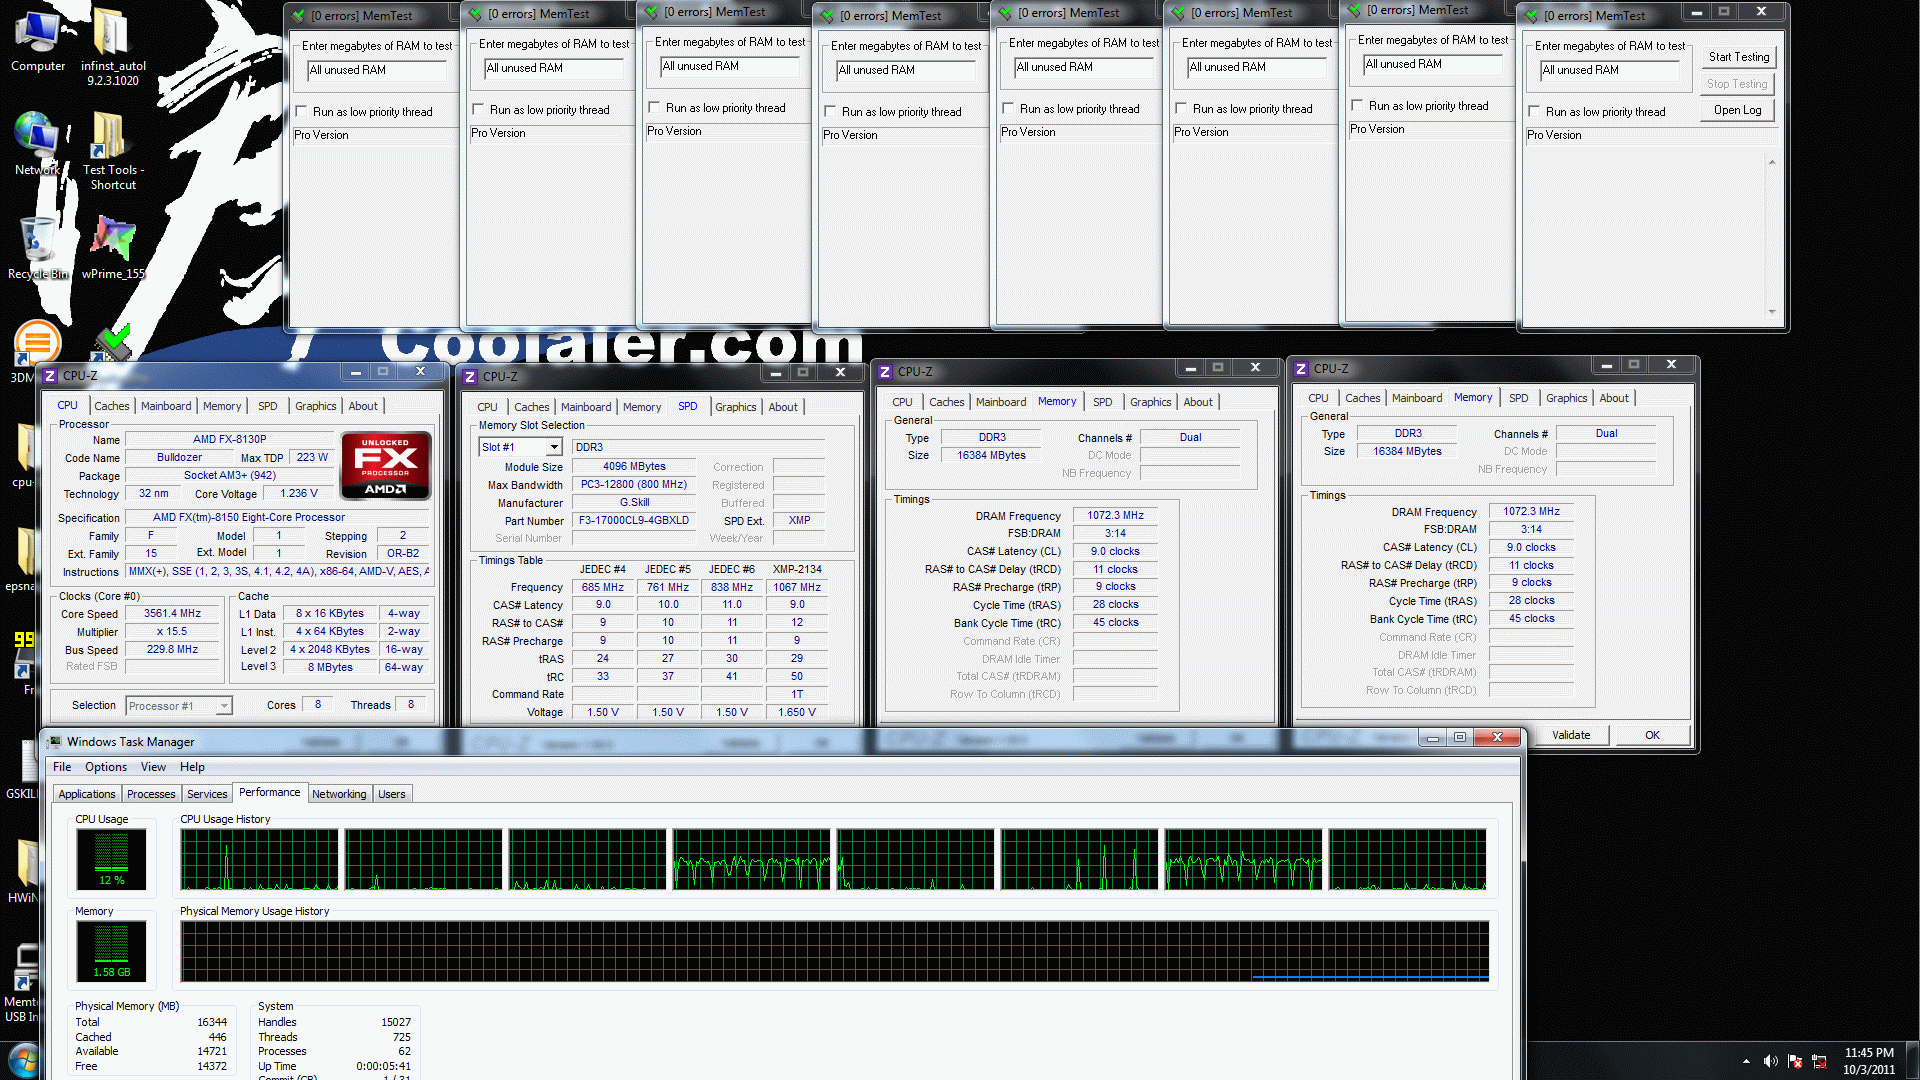Screen dimensions: 1920x1080
Task: Open the Processor #1 selection dropdown
Action: pos(224,706)
